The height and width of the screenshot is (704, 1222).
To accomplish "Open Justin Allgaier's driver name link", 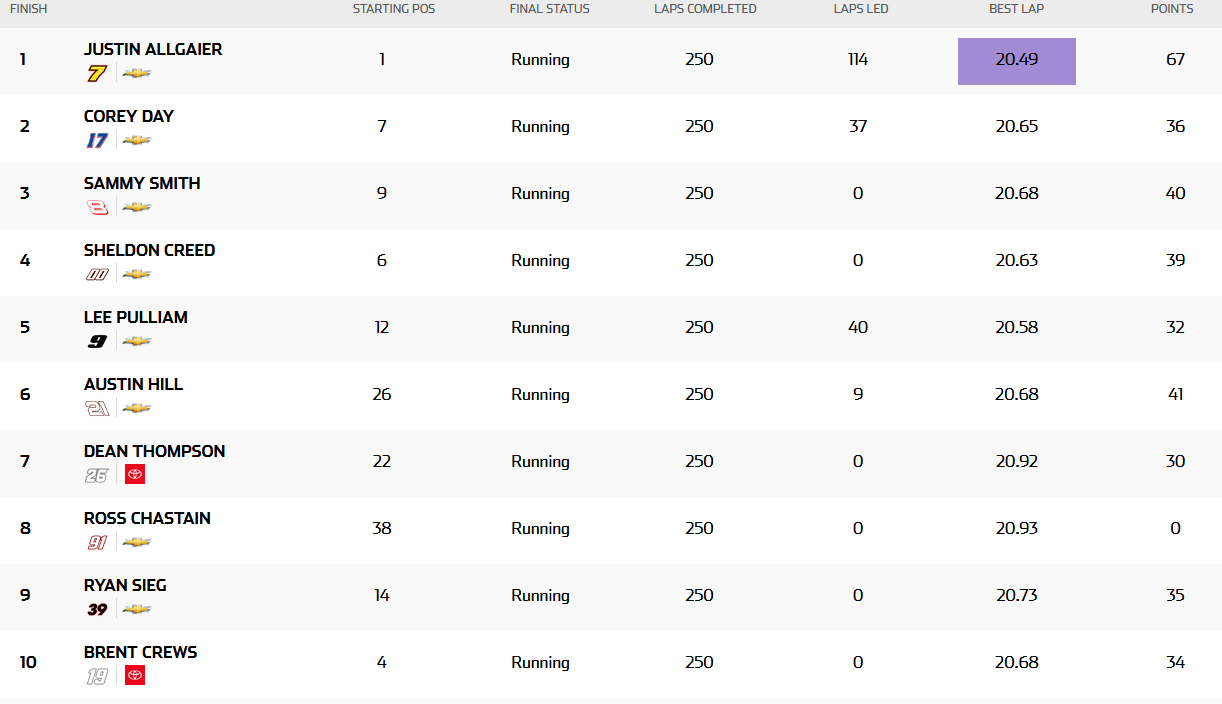I will coord(153,49).
